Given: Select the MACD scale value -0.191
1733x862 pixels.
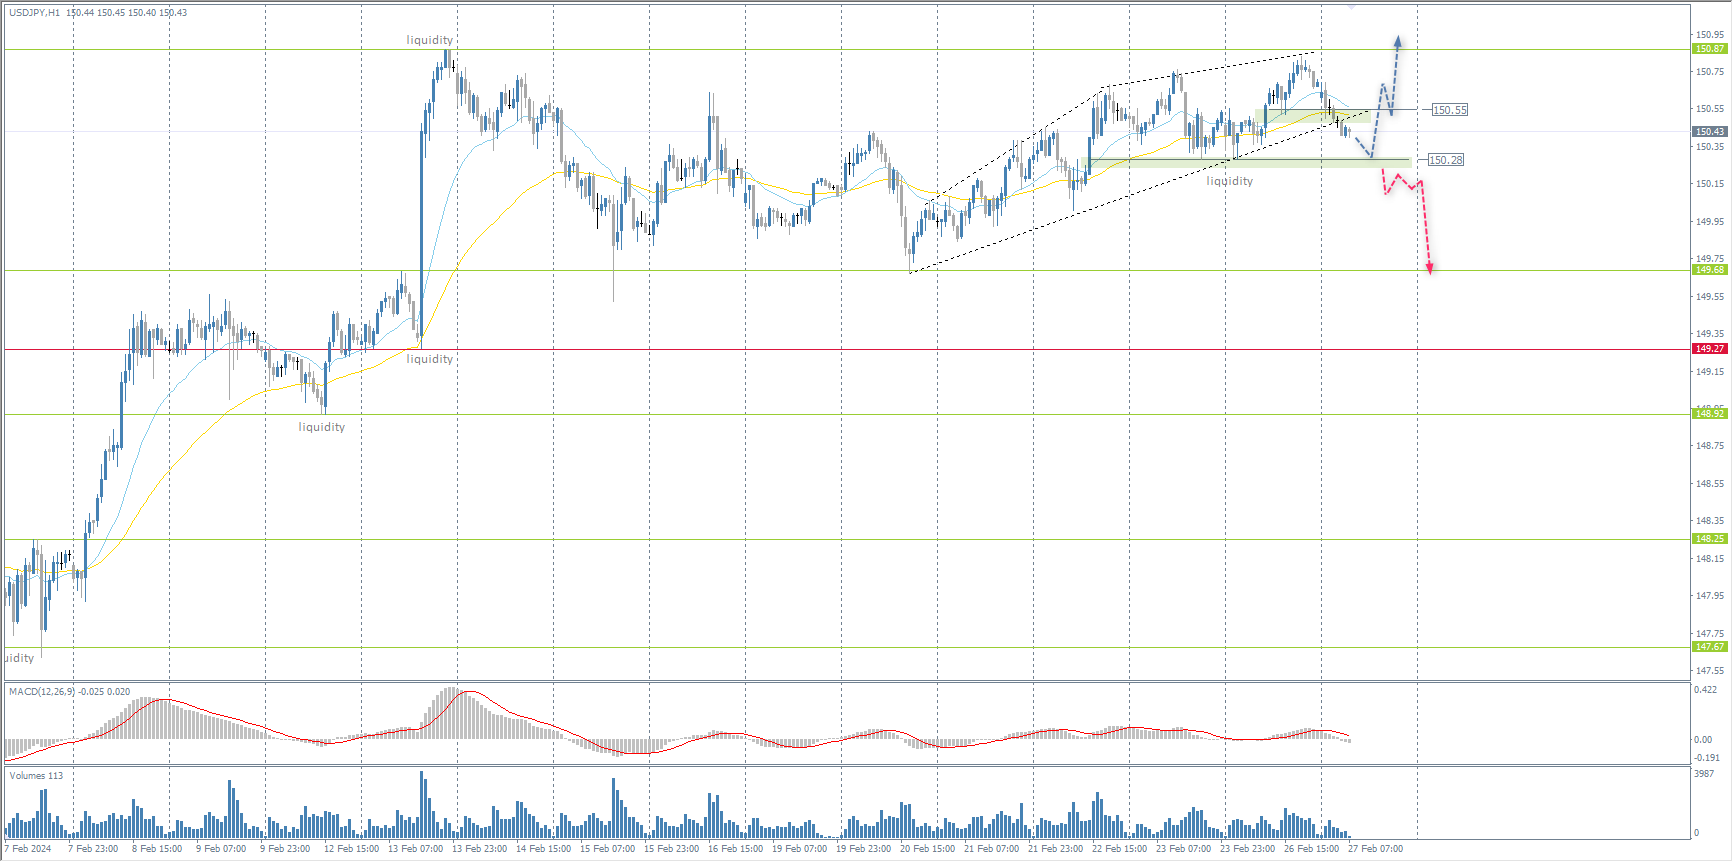Looking at the screenshot, I should [1706, 758].
